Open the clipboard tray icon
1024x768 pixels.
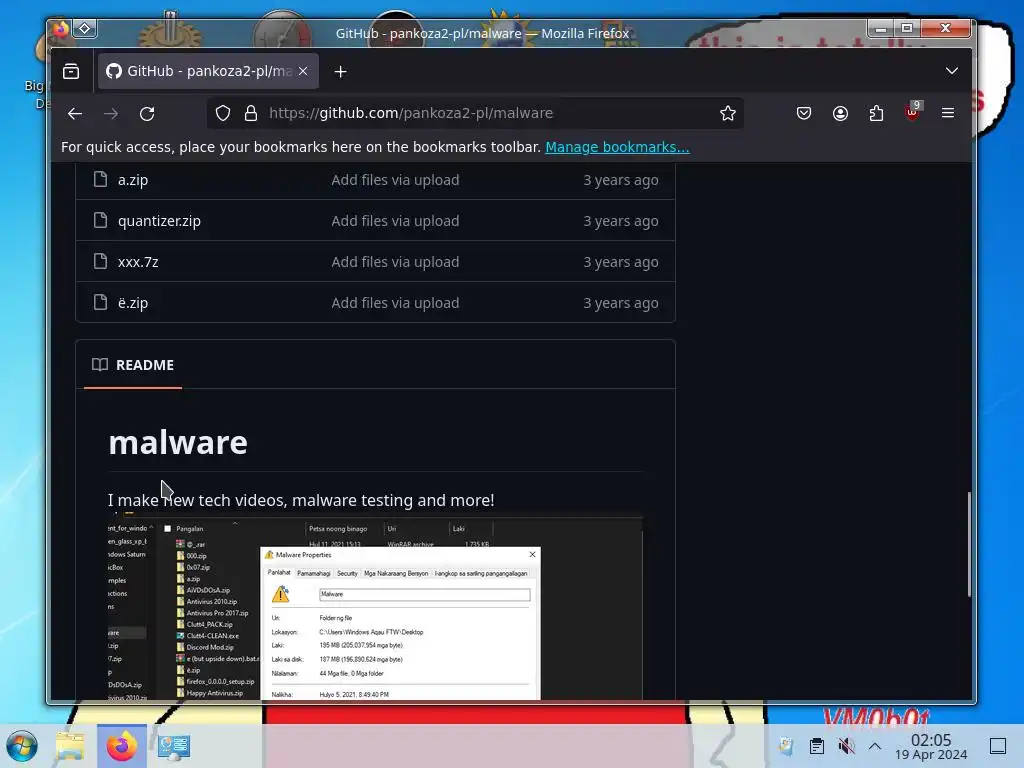pyautogui.click(x=816, y=746)
